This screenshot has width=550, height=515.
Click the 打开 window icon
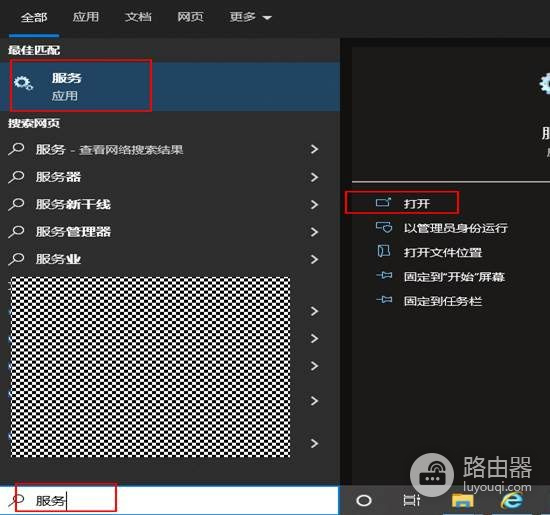pyautogui.click(x=383, y=202)
